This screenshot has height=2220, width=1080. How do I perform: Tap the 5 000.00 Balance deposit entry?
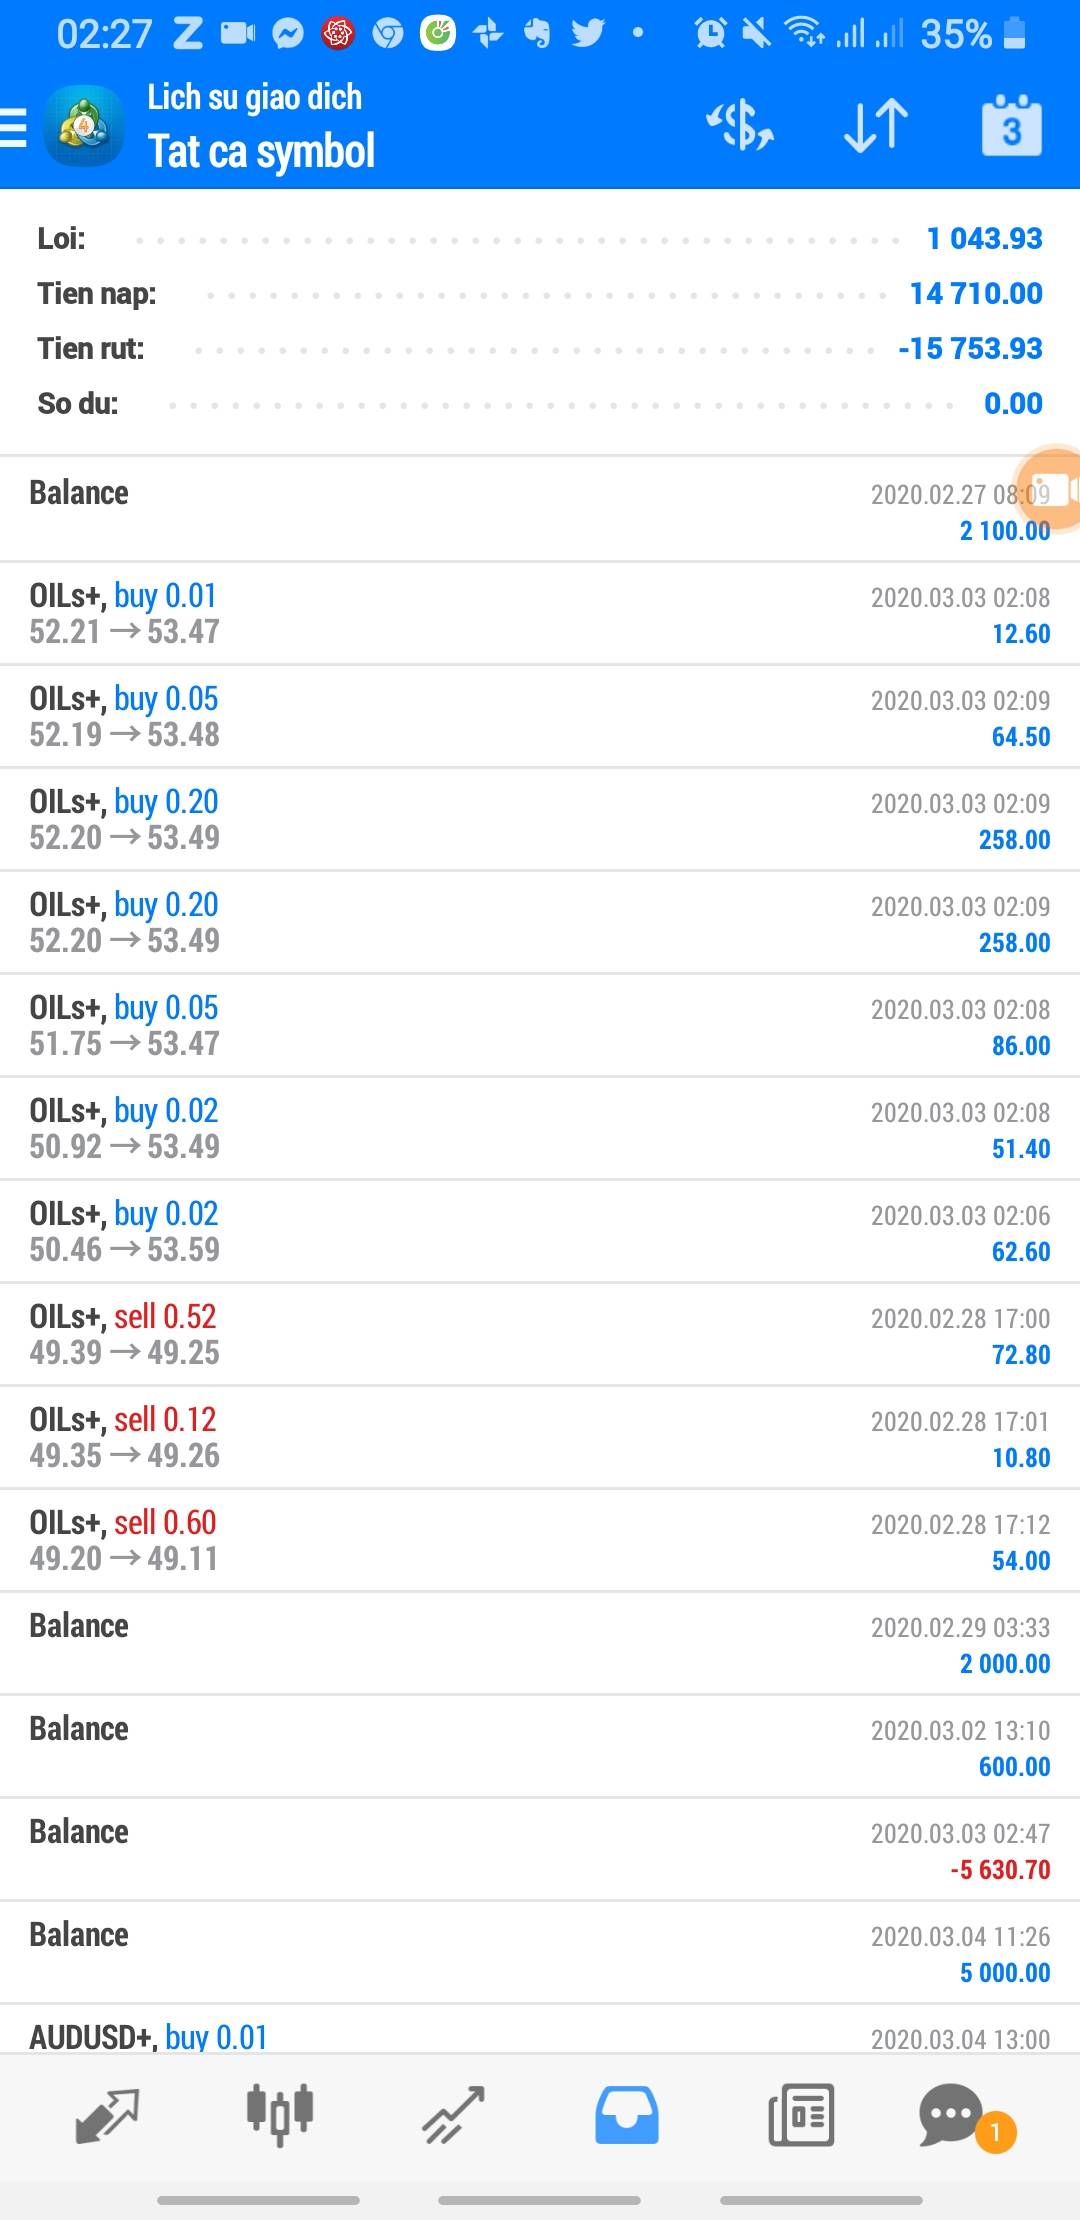click(540, 1953)
